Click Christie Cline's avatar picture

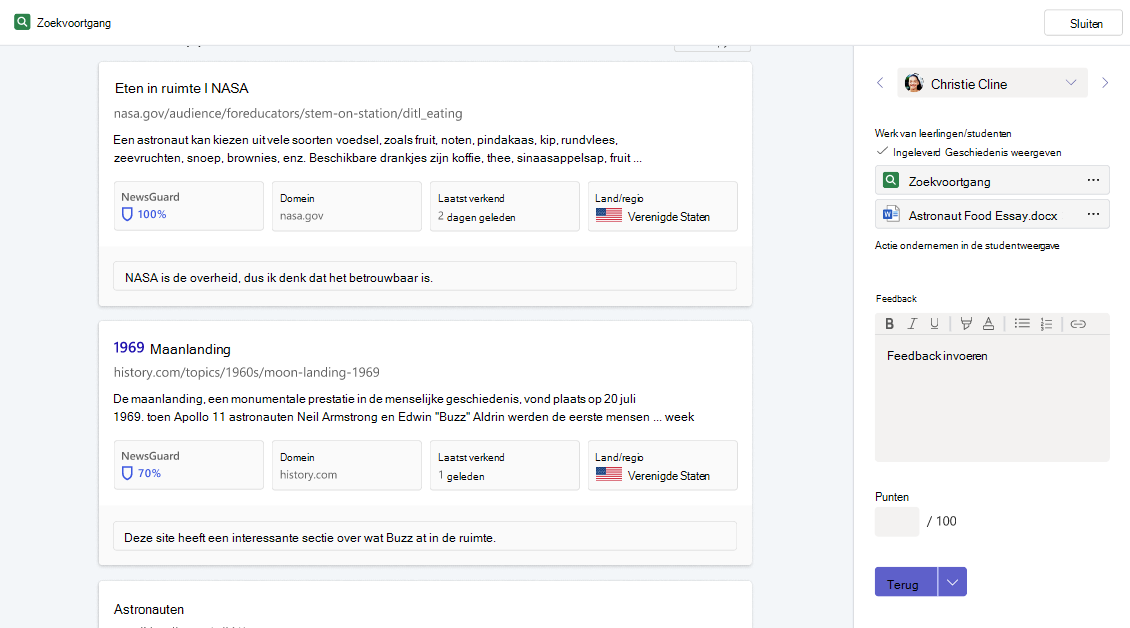914,84
